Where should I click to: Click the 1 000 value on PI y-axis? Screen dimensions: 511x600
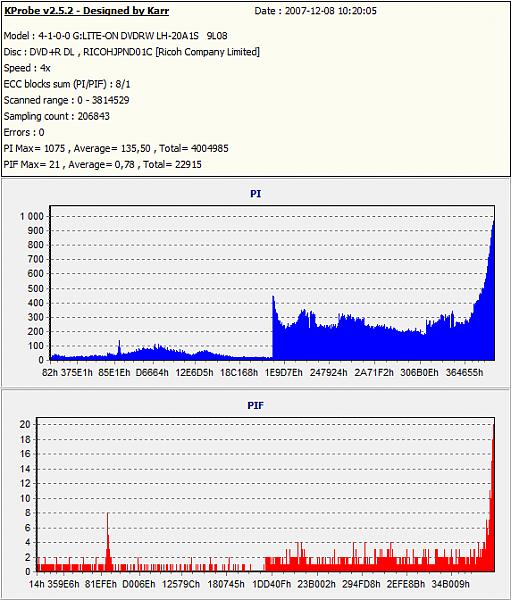(32, 217)
